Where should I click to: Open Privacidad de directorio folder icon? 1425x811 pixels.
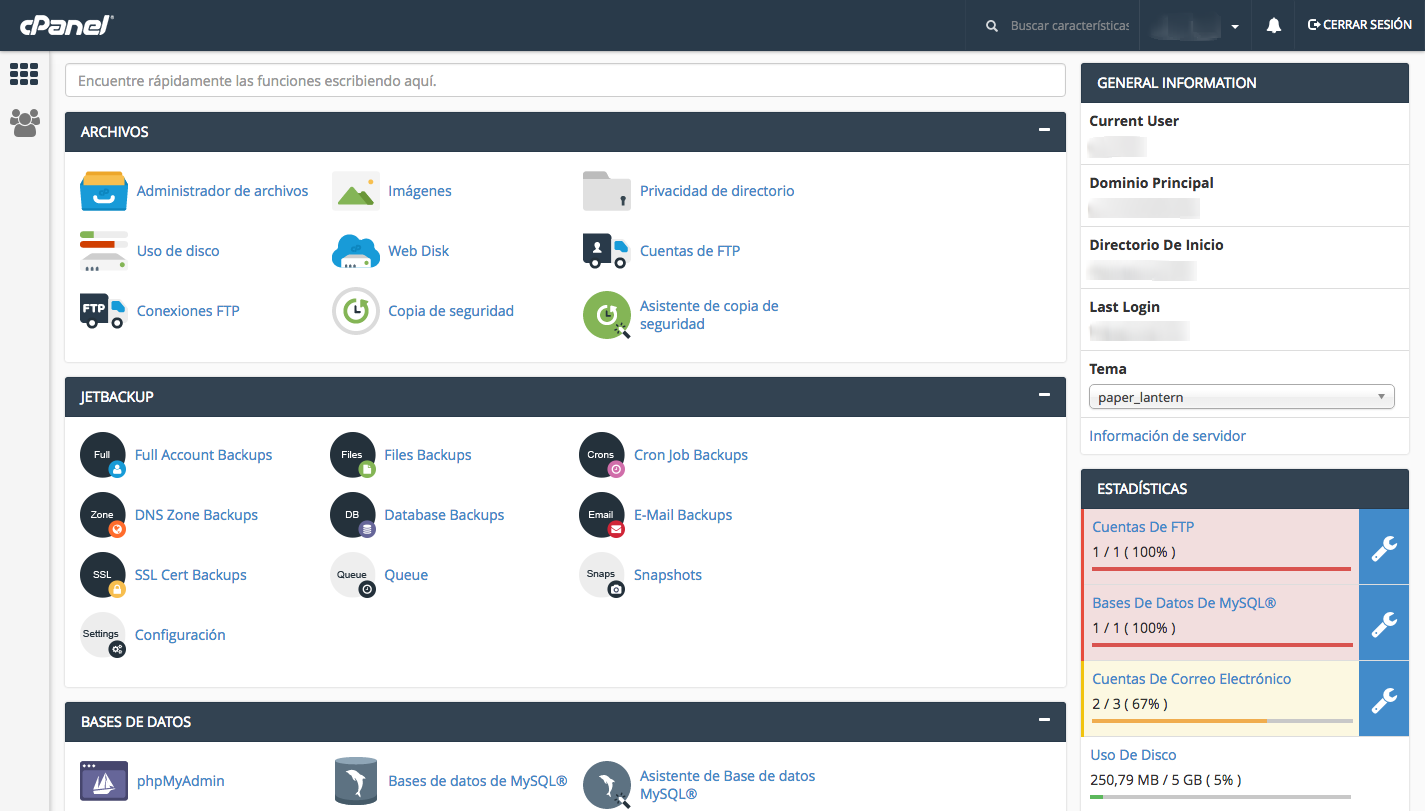click(x=607, y=191)
